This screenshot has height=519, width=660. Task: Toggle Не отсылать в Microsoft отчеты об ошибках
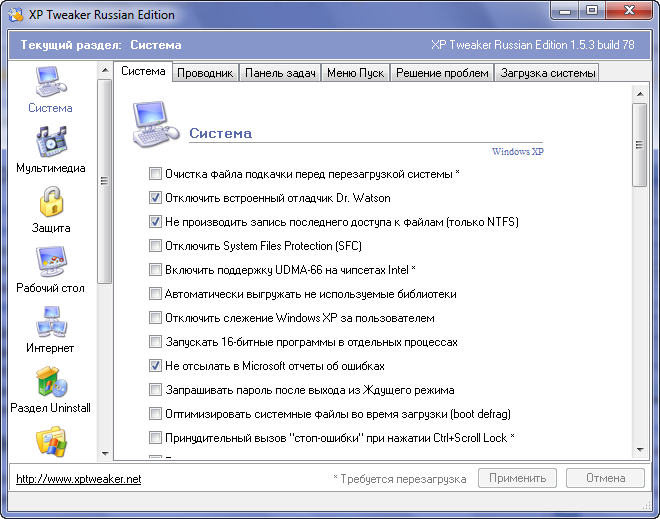point(155,366)
